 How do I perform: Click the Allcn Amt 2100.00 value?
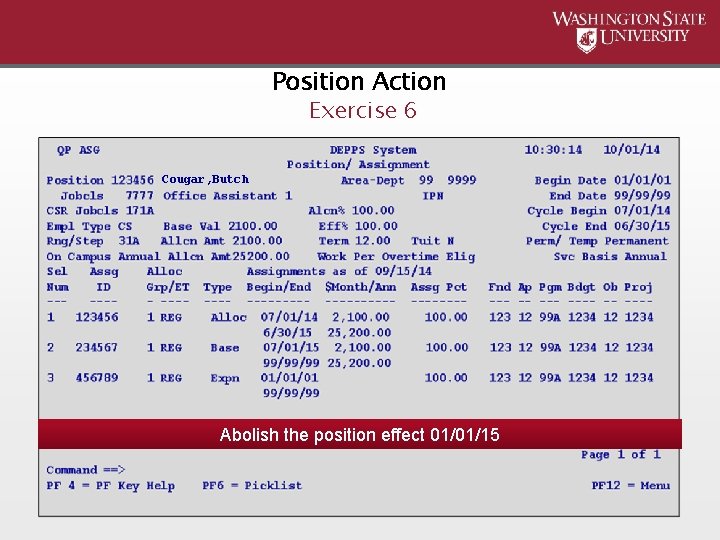click(257, 241)
